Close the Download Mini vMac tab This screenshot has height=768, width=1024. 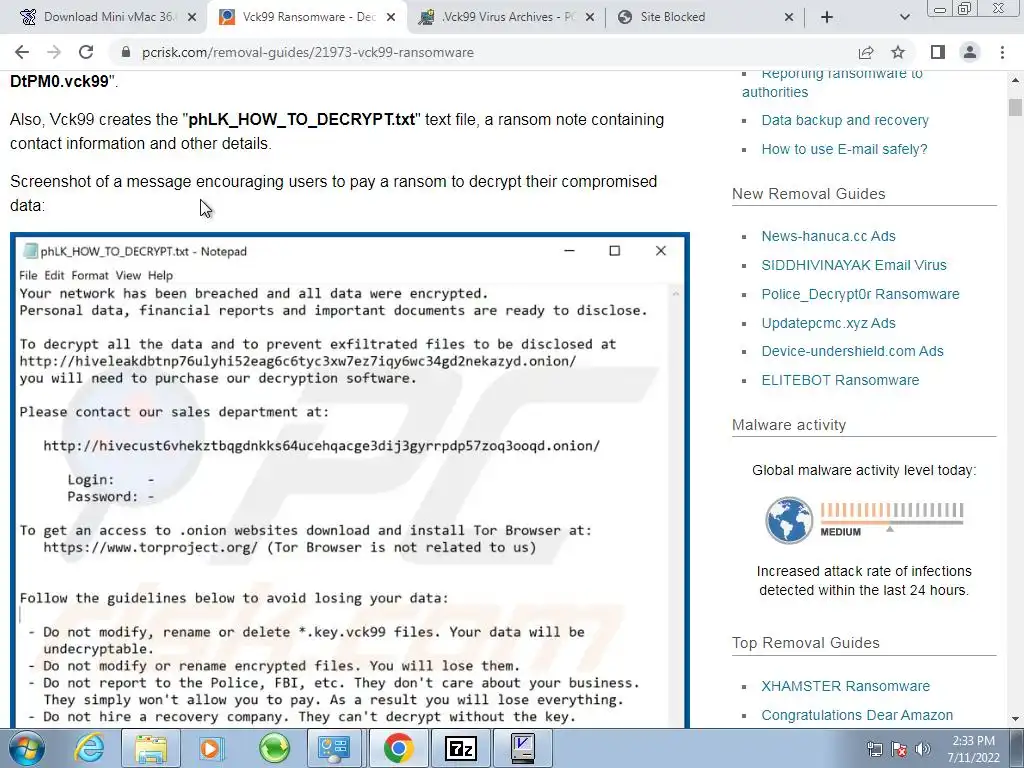click(191, 17)
